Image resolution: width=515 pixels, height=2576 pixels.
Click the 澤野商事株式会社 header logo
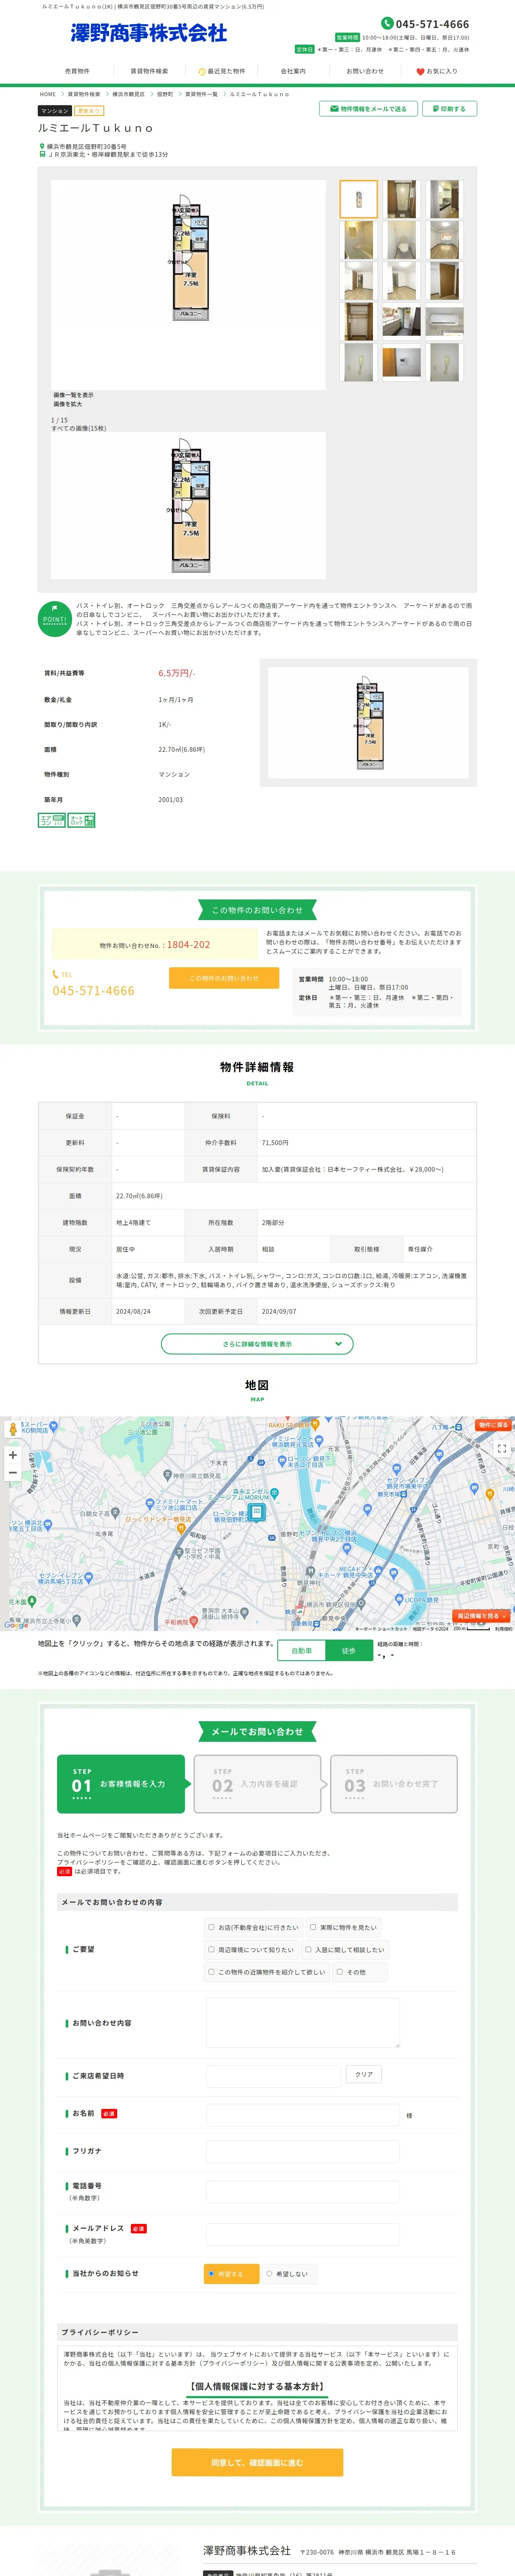pos(148,33)
